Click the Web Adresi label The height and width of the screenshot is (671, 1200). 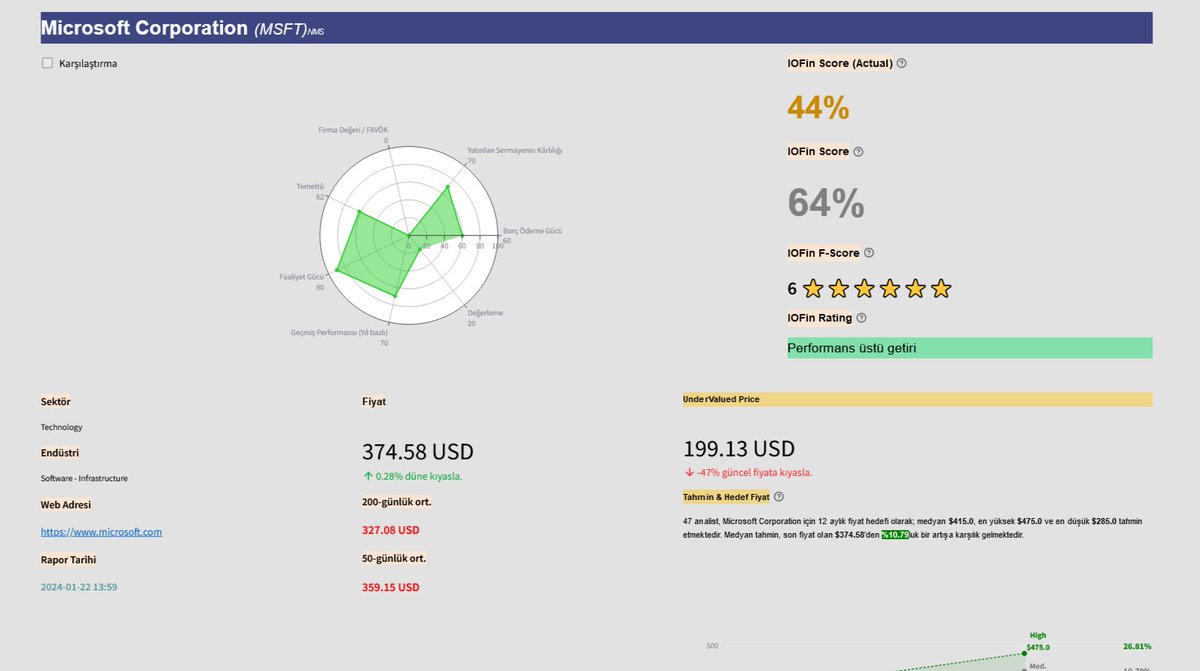(66, 505)
